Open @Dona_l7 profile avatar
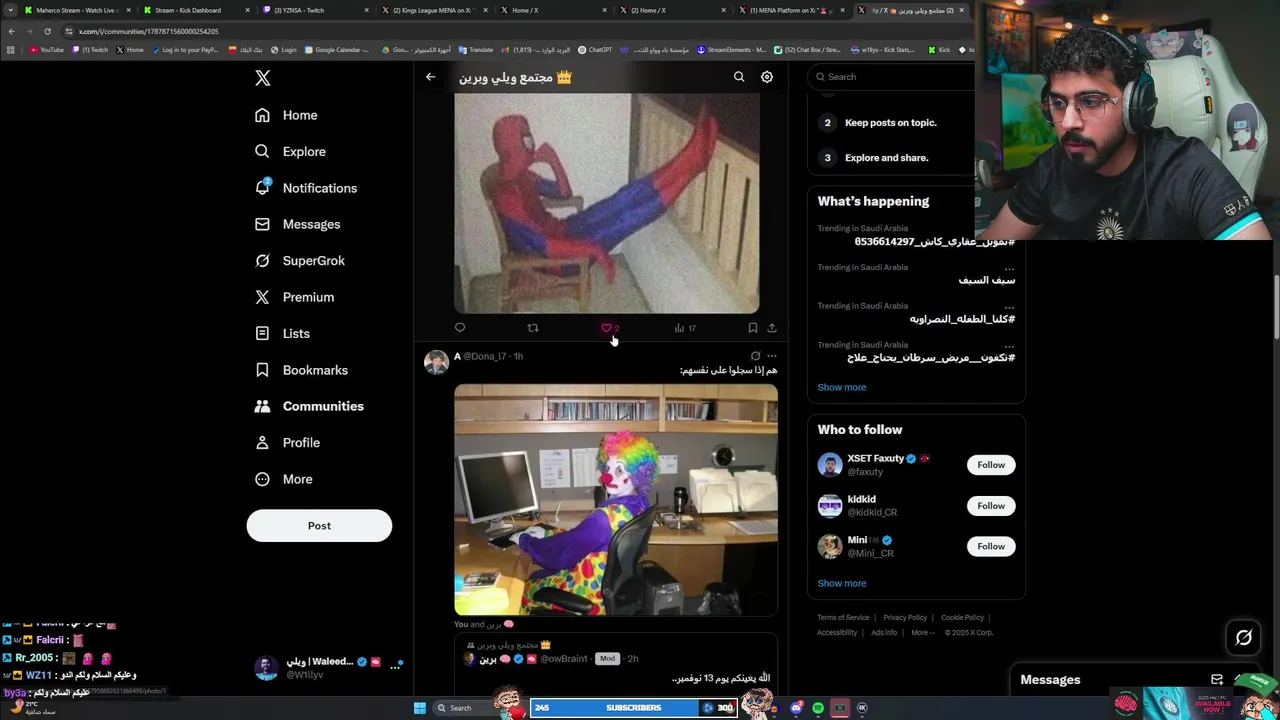 coord(436,362)
